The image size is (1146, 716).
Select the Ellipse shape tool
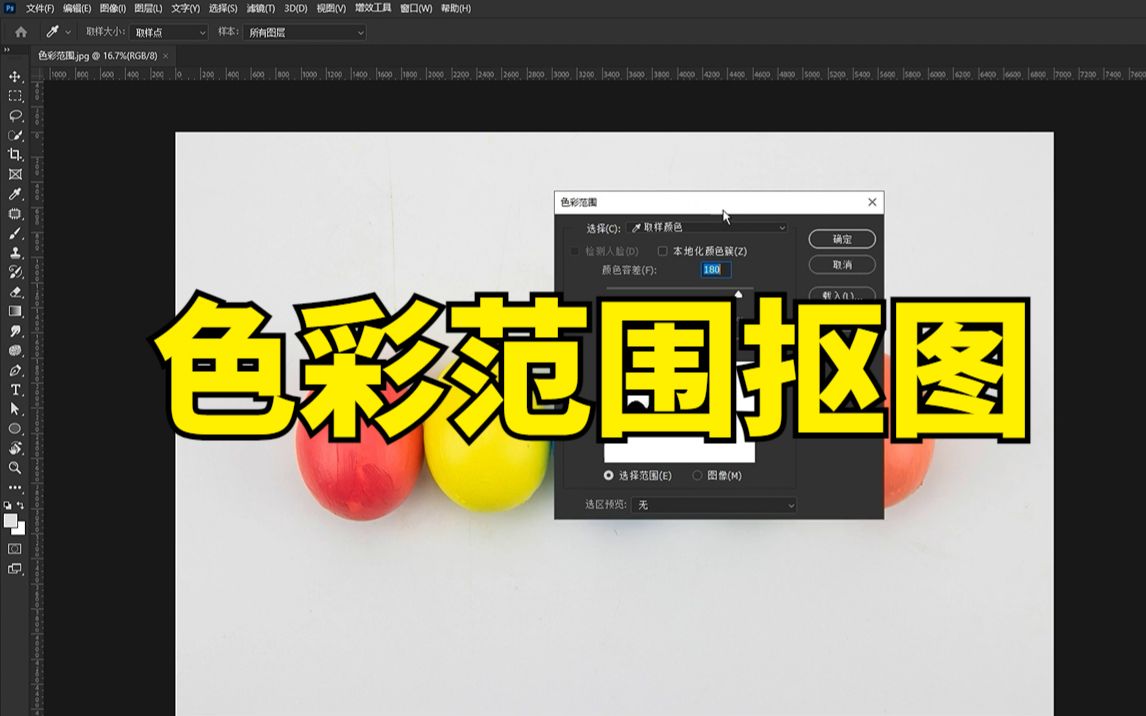(x=15, y=429)
